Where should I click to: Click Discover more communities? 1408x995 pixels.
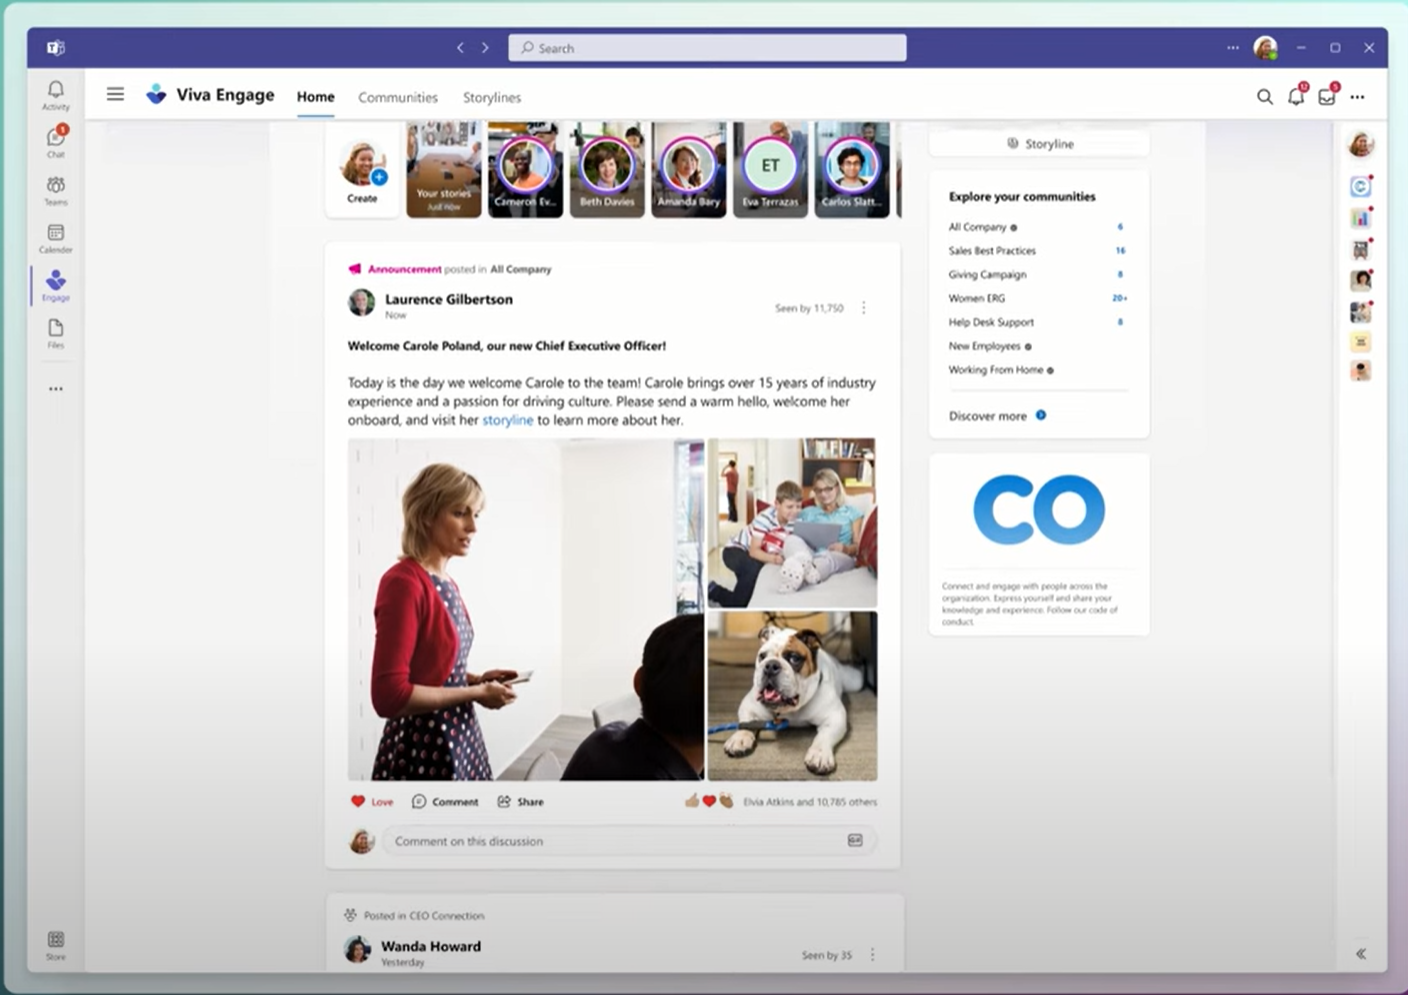coord(988,416)
